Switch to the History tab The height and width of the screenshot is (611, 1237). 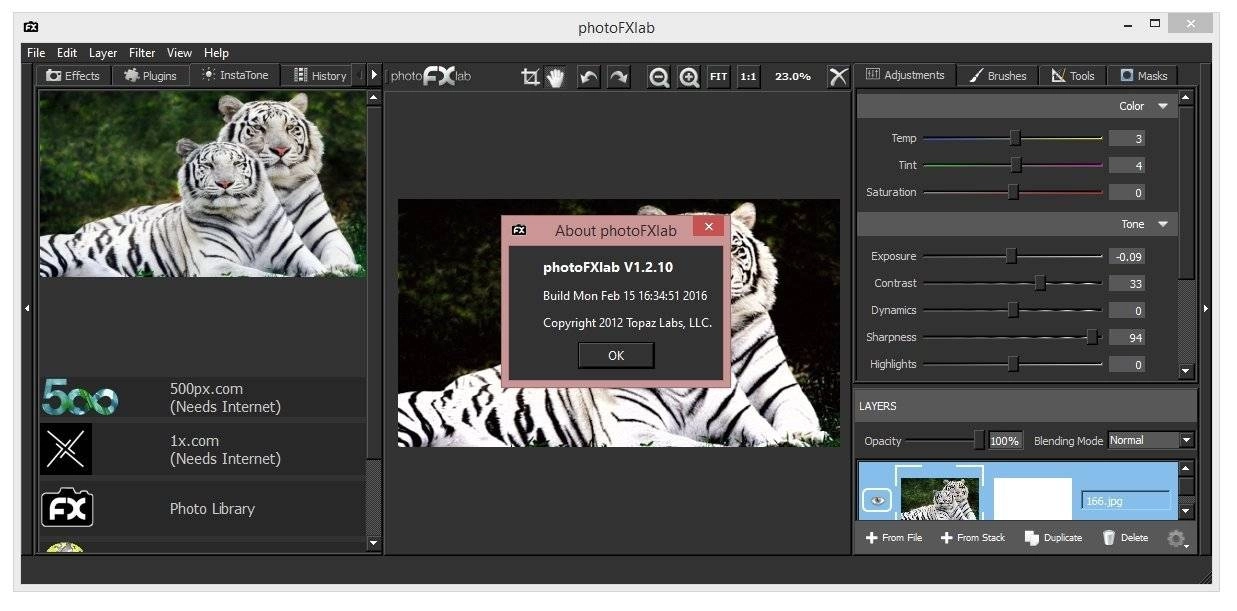click(320, 75)
